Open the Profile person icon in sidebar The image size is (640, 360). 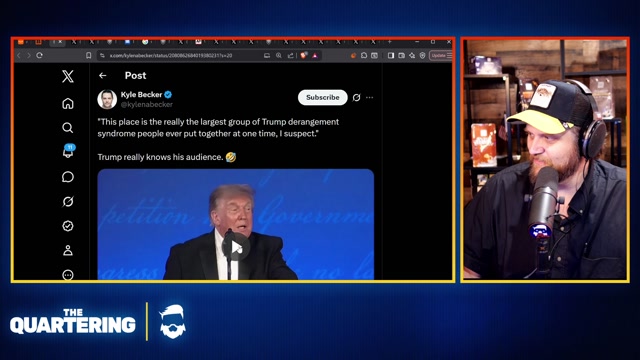tap(68, 250)
